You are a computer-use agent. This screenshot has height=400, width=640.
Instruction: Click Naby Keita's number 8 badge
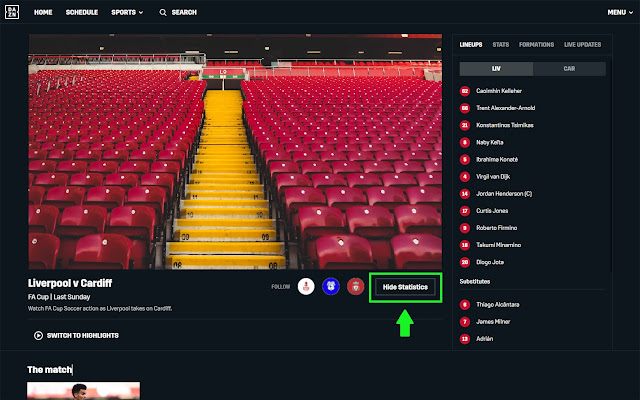464,142
